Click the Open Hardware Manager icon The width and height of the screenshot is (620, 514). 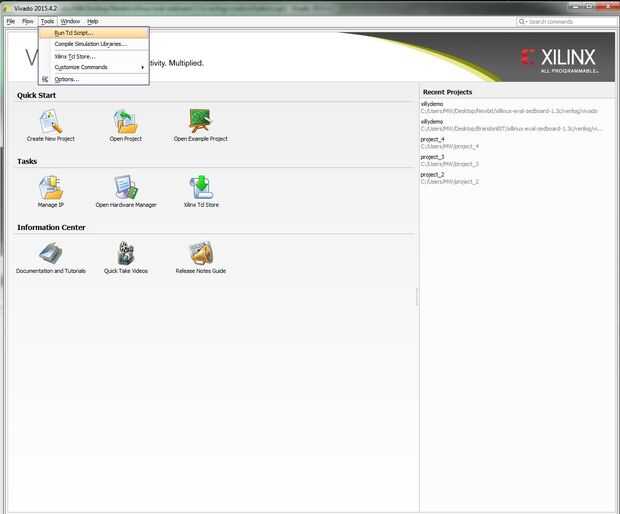coord(126,187)
